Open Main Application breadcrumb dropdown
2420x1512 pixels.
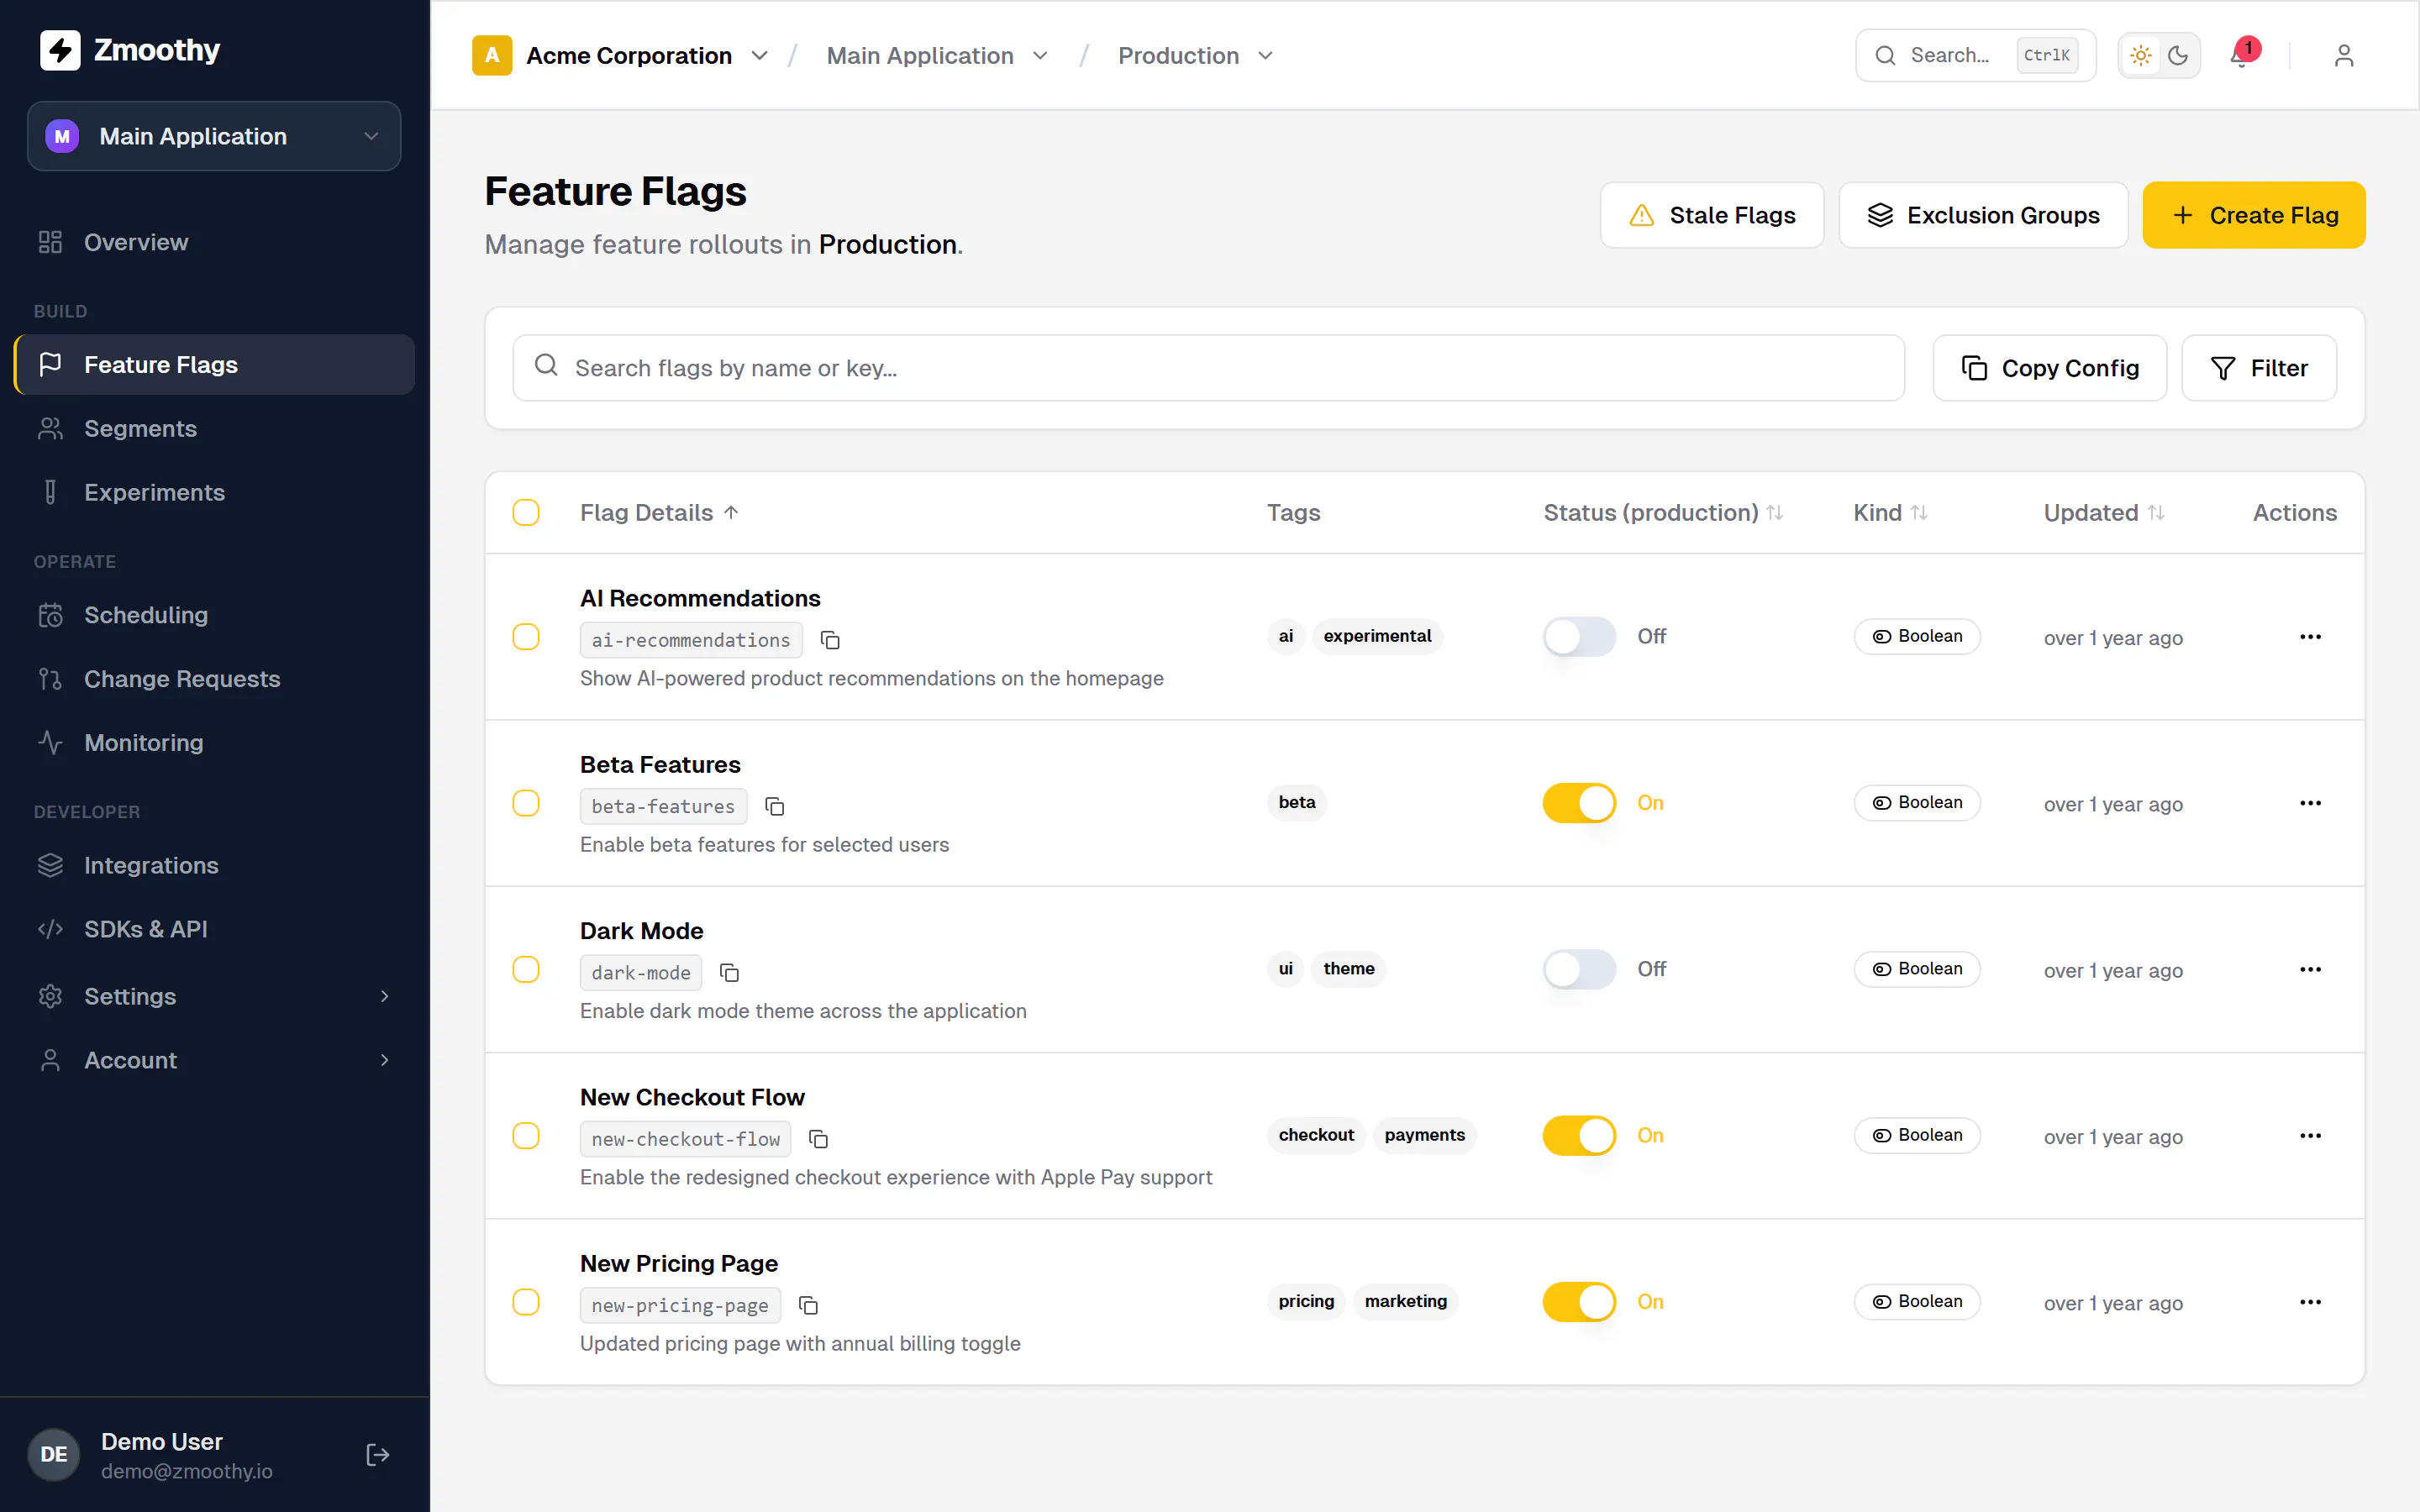937,56
